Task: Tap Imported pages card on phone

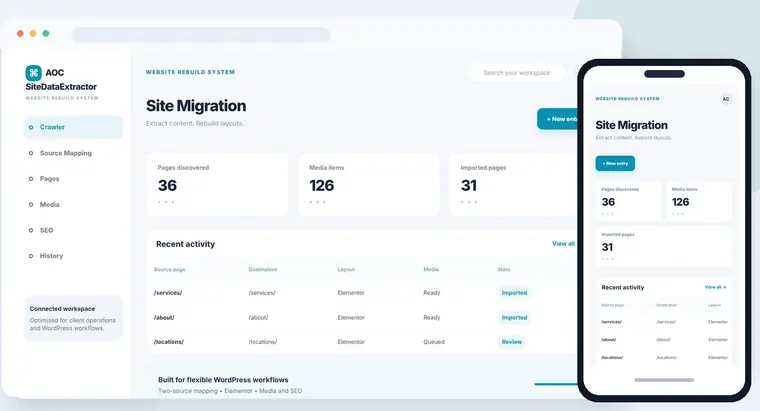Action: 664,246
